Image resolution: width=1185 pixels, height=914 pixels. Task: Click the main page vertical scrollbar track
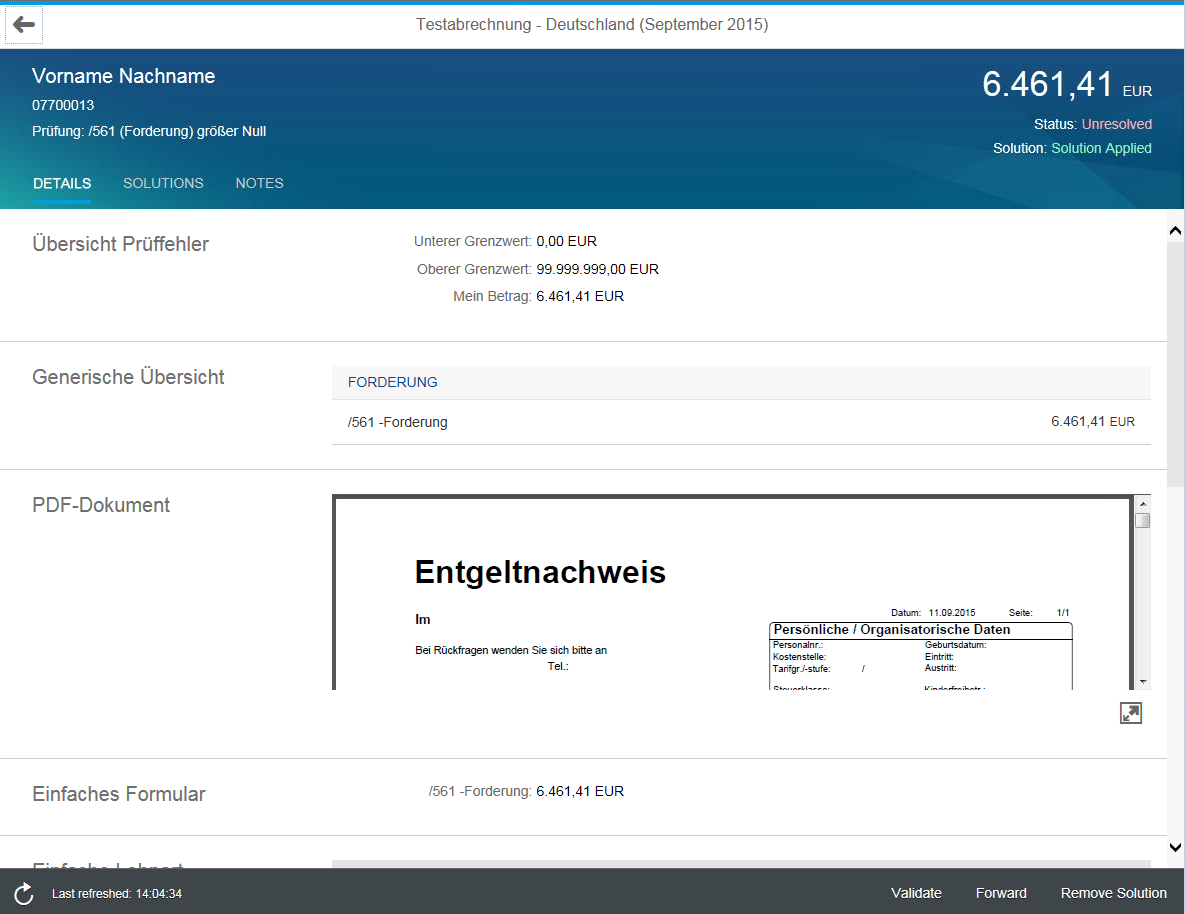(x=1175, y=539)
